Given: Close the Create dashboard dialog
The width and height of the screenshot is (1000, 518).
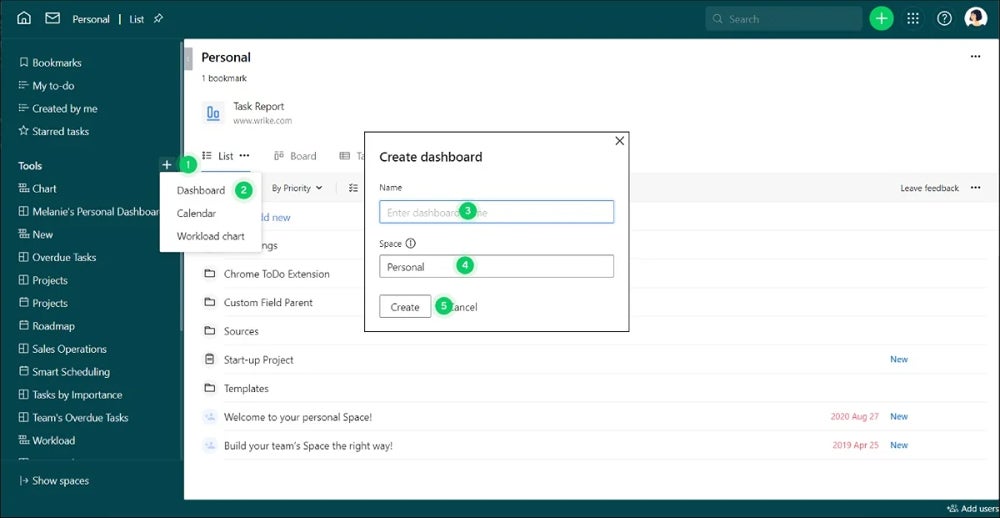Looking at the screenshot, I should pos(619,141).
